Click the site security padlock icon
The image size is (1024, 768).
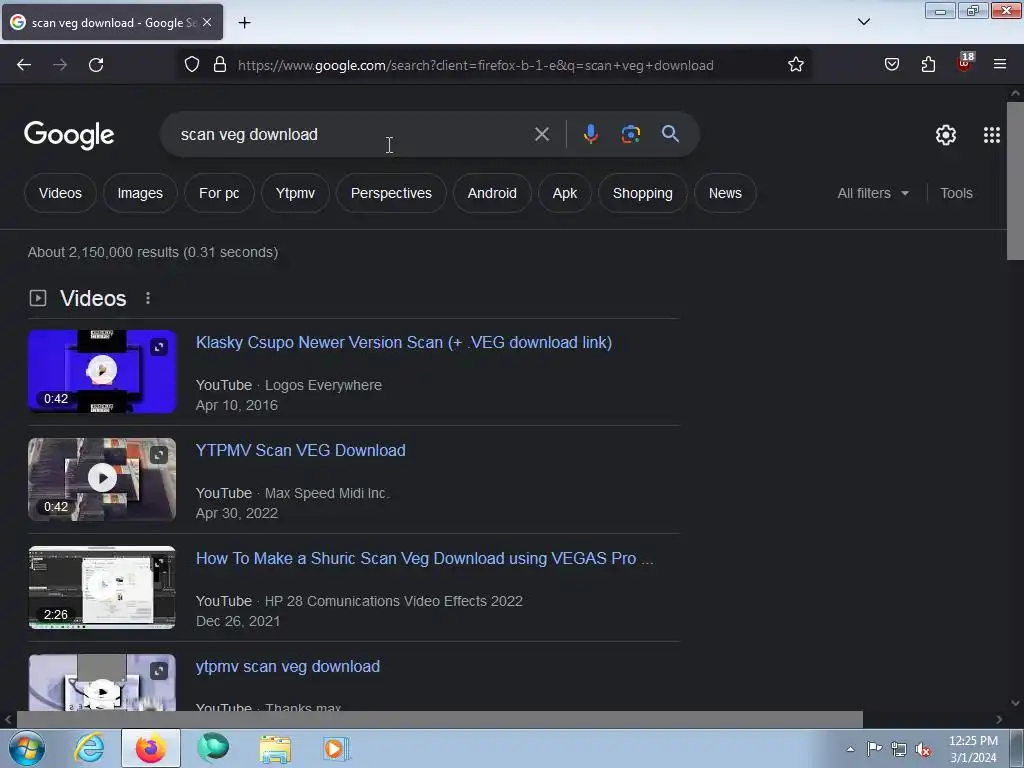220,65
